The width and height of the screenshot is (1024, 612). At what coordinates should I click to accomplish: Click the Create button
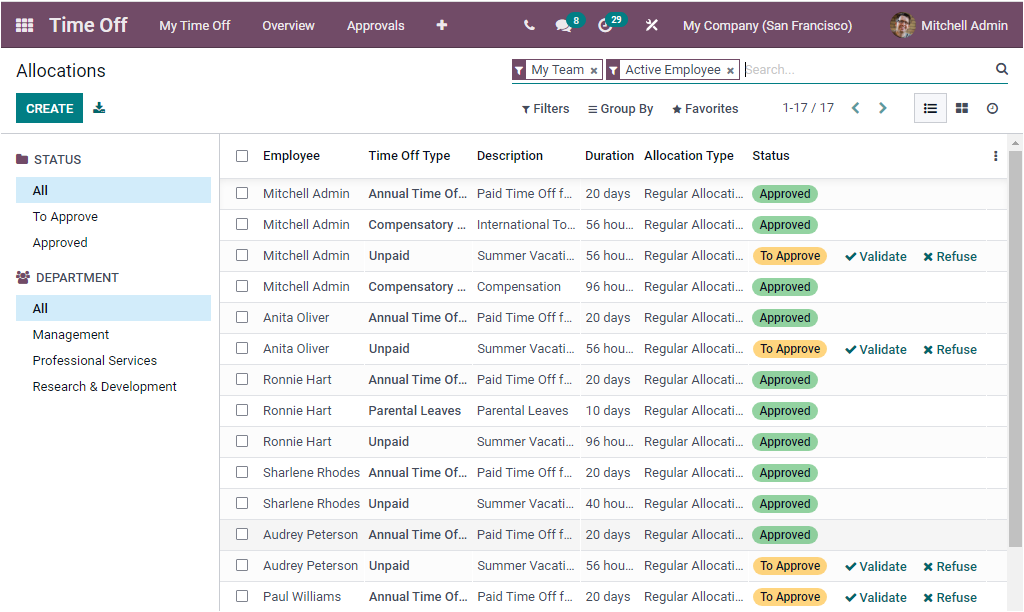(x=49, y=107)
